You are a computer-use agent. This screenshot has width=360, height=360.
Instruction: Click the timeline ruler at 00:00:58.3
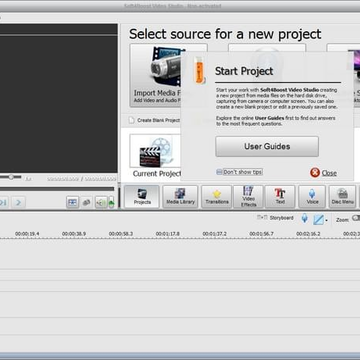click(121, 234)
